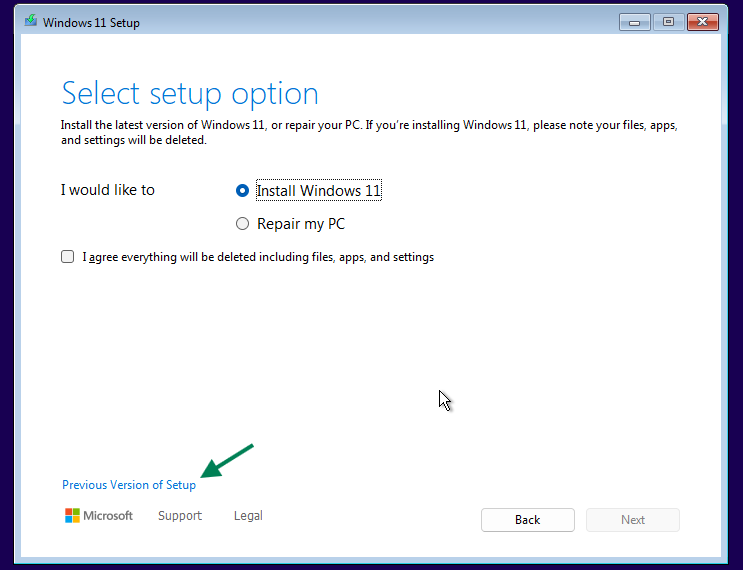Minimize the Windows 11 Setup window
This screenshot has width=743, height=570.
click(635, 22)
